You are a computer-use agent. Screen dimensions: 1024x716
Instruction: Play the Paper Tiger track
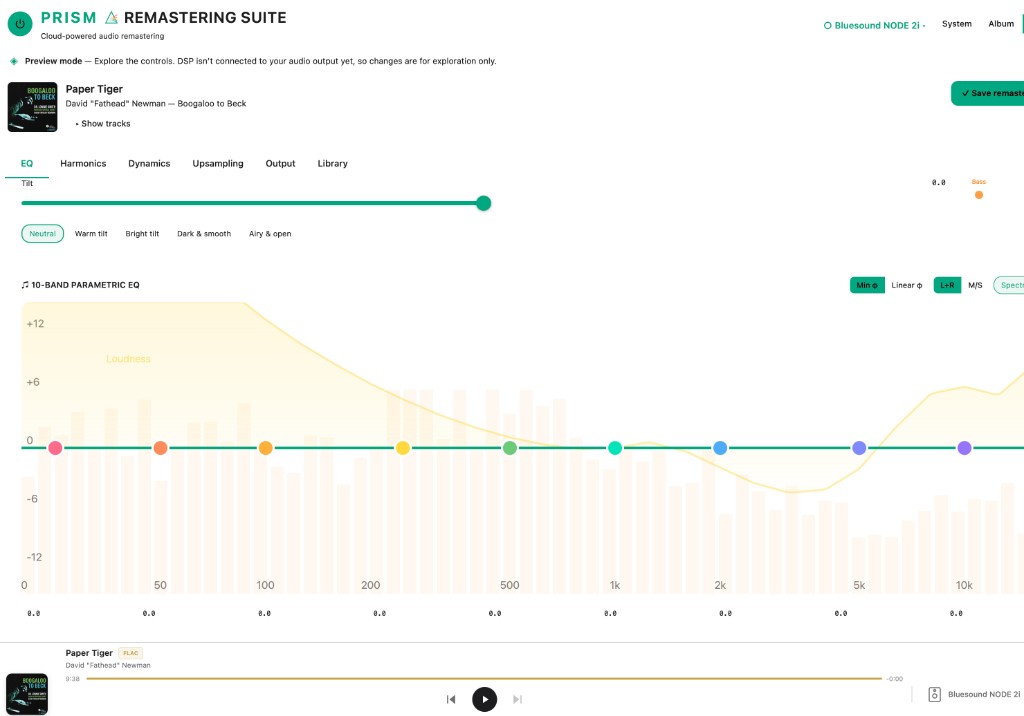[484, 699]
